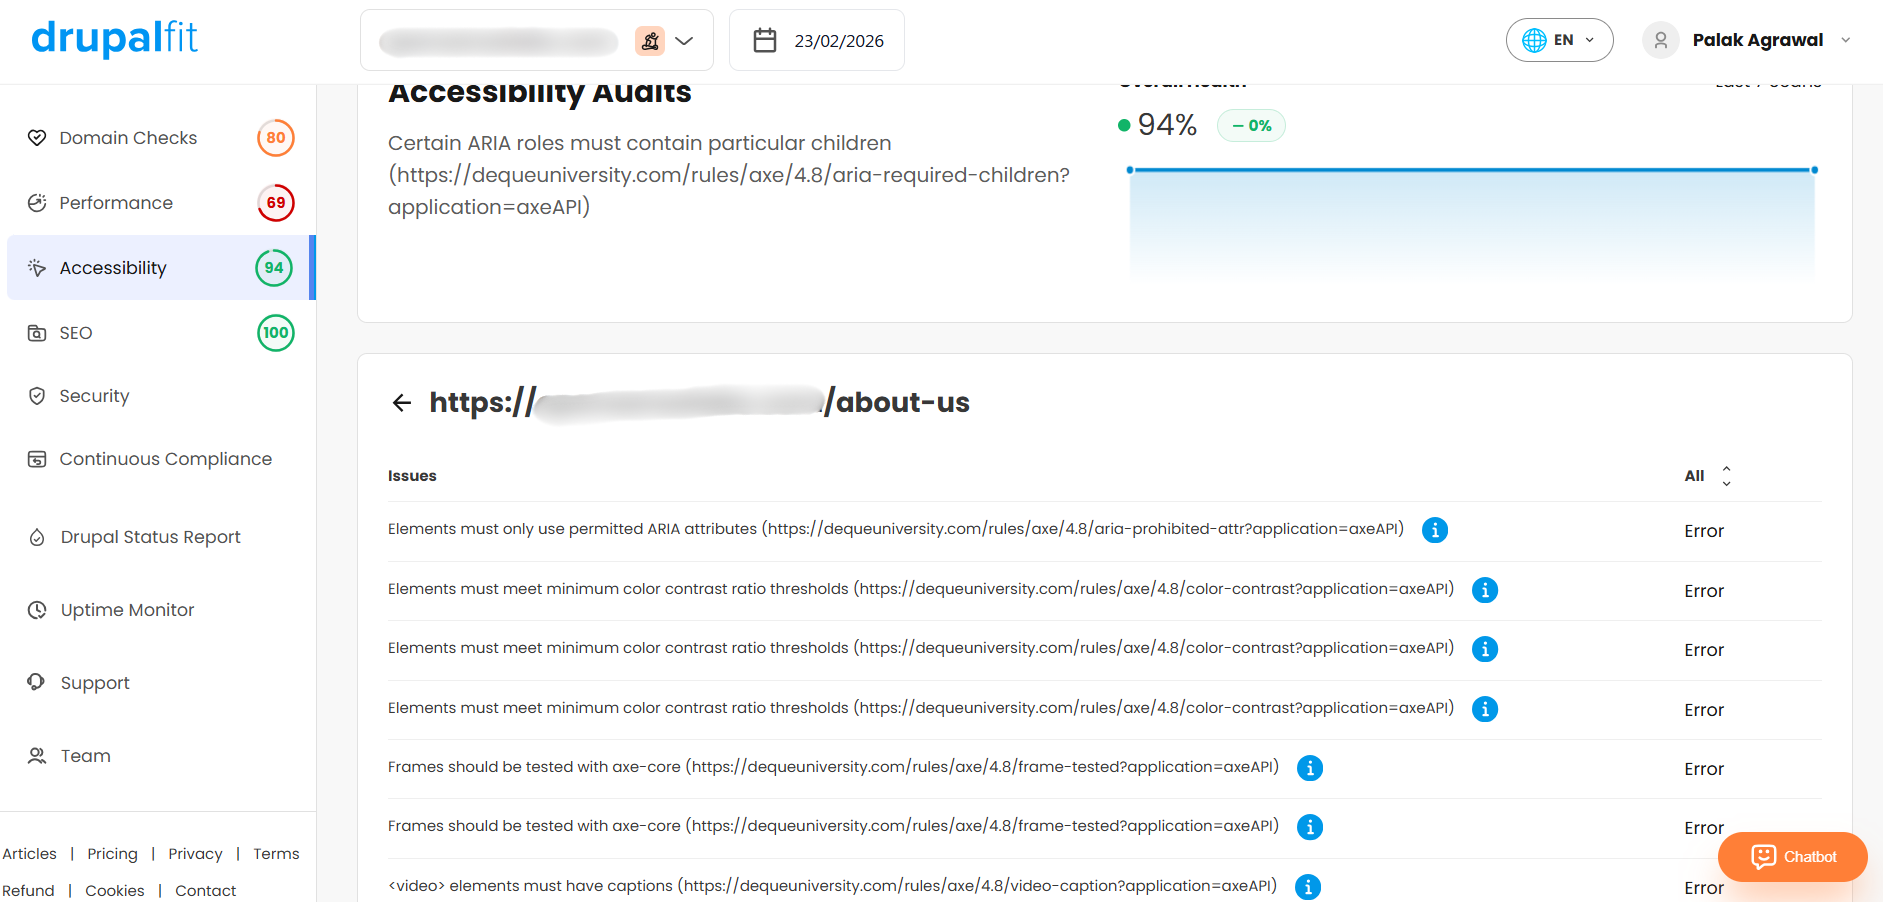Open the All severity filter selector

pos(1708,476)
